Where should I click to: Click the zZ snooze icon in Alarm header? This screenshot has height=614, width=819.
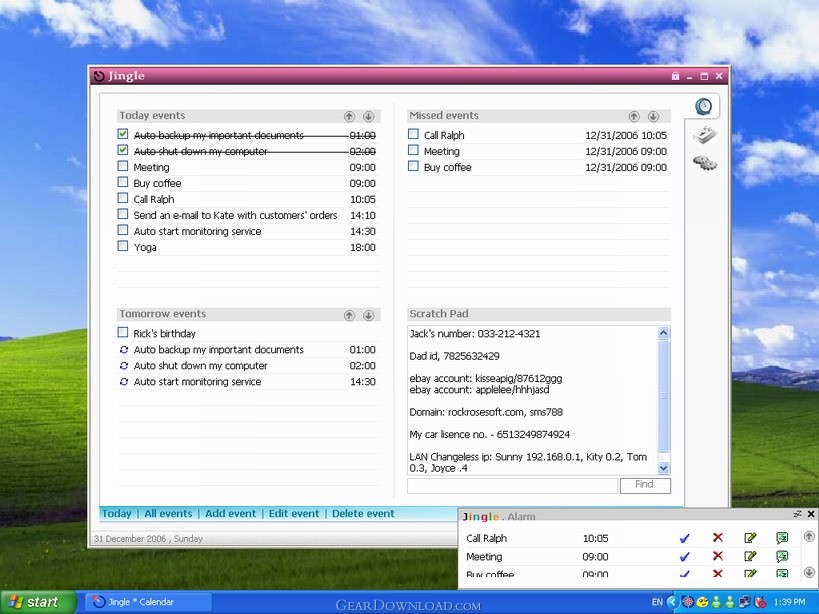pos(797,514)
